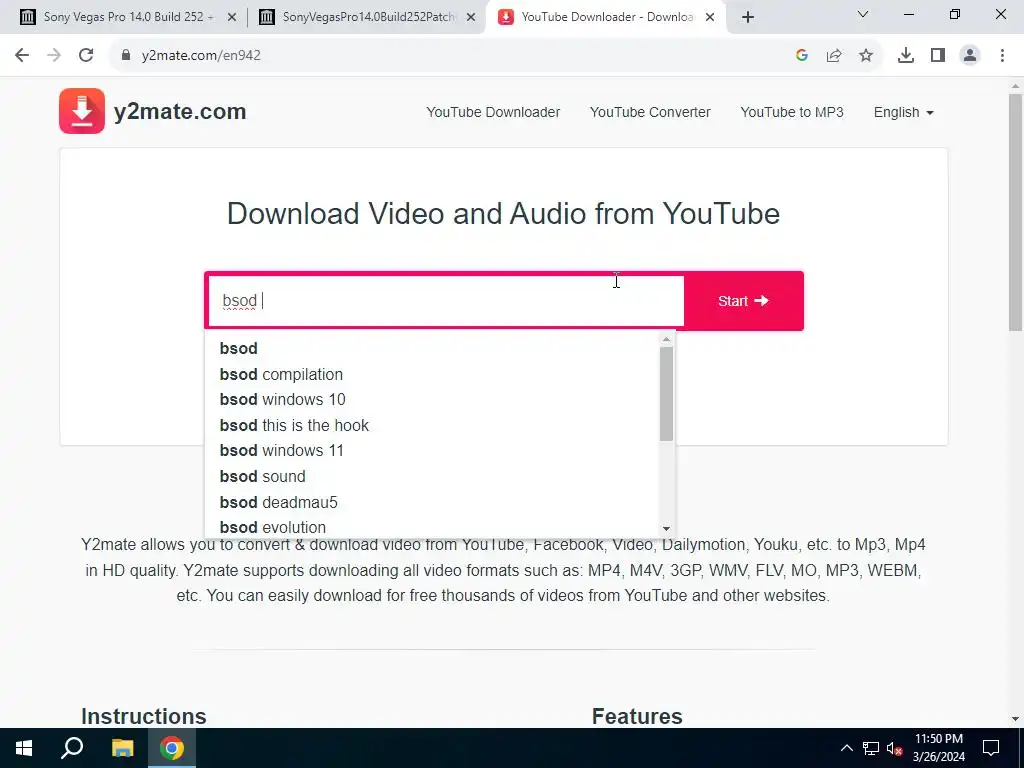Close the SonyVegasPro14.0Build252Patch tab
This screenshot has width=1024, height=768.
pos(471,17)
